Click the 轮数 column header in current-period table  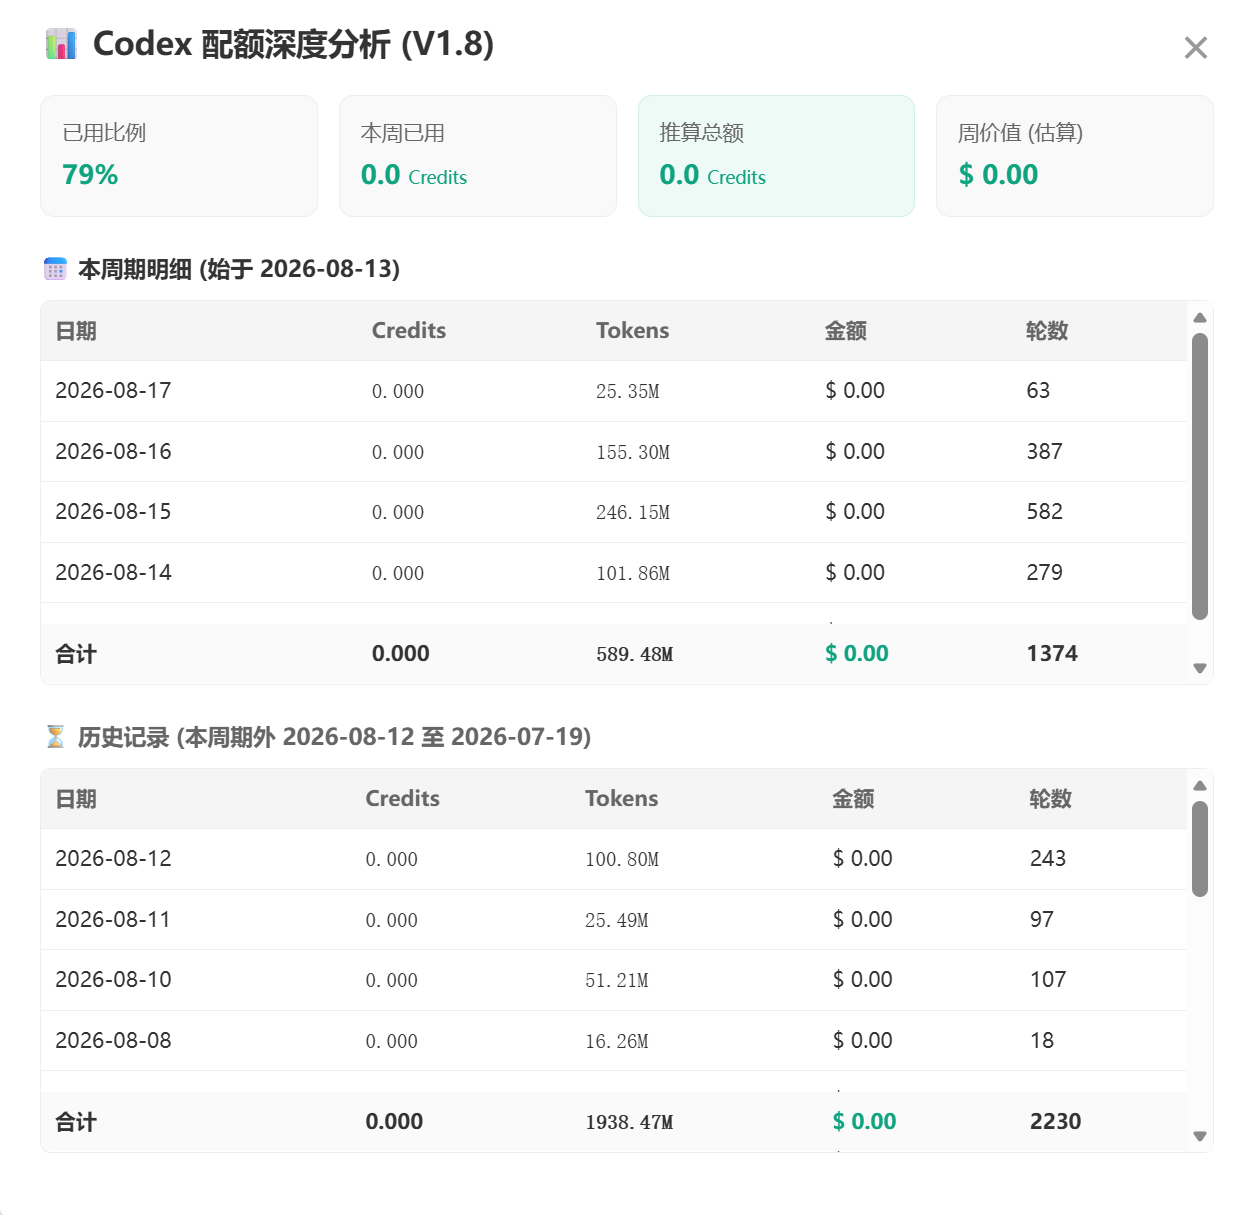click(x=1047, y=331)
